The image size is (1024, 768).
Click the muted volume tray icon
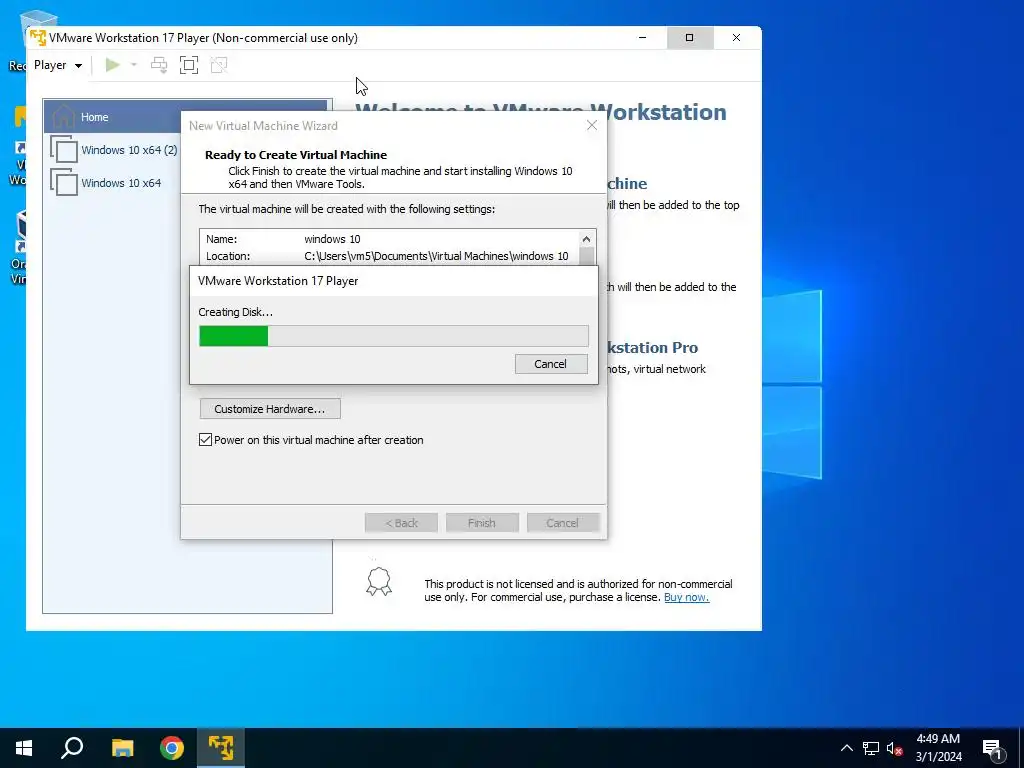pyautogui.click(x=894, y=748)
